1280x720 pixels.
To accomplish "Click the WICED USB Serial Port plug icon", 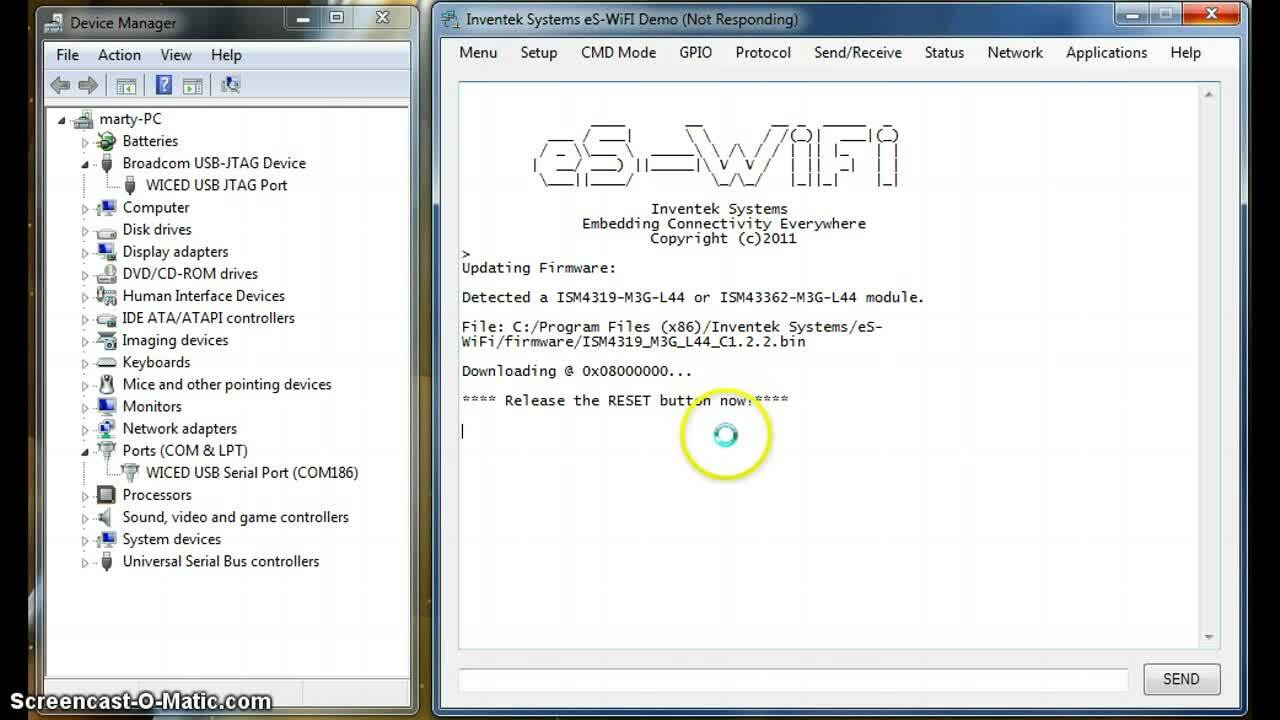I will (x=129, y=472).
